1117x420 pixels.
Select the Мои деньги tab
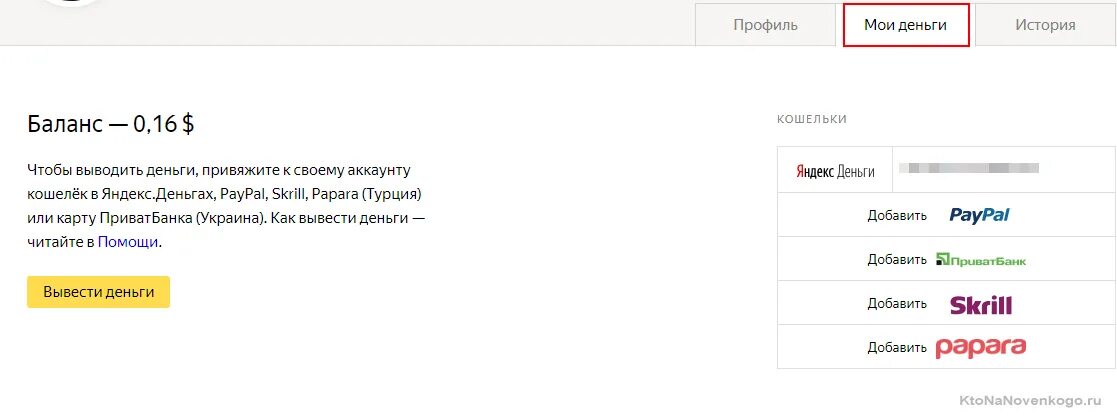click(x=905, y=25)
